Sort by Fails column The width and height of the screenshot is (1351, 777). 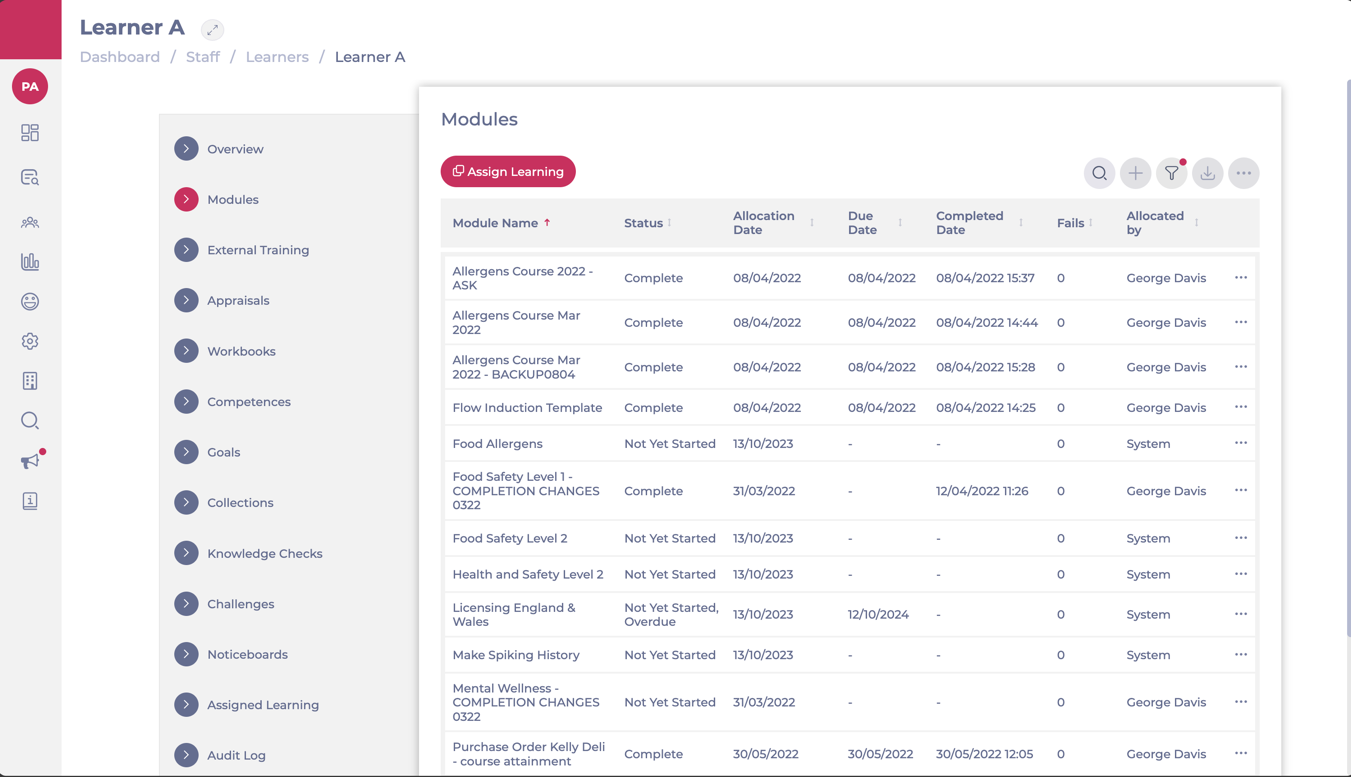(x=1075, y=223)
